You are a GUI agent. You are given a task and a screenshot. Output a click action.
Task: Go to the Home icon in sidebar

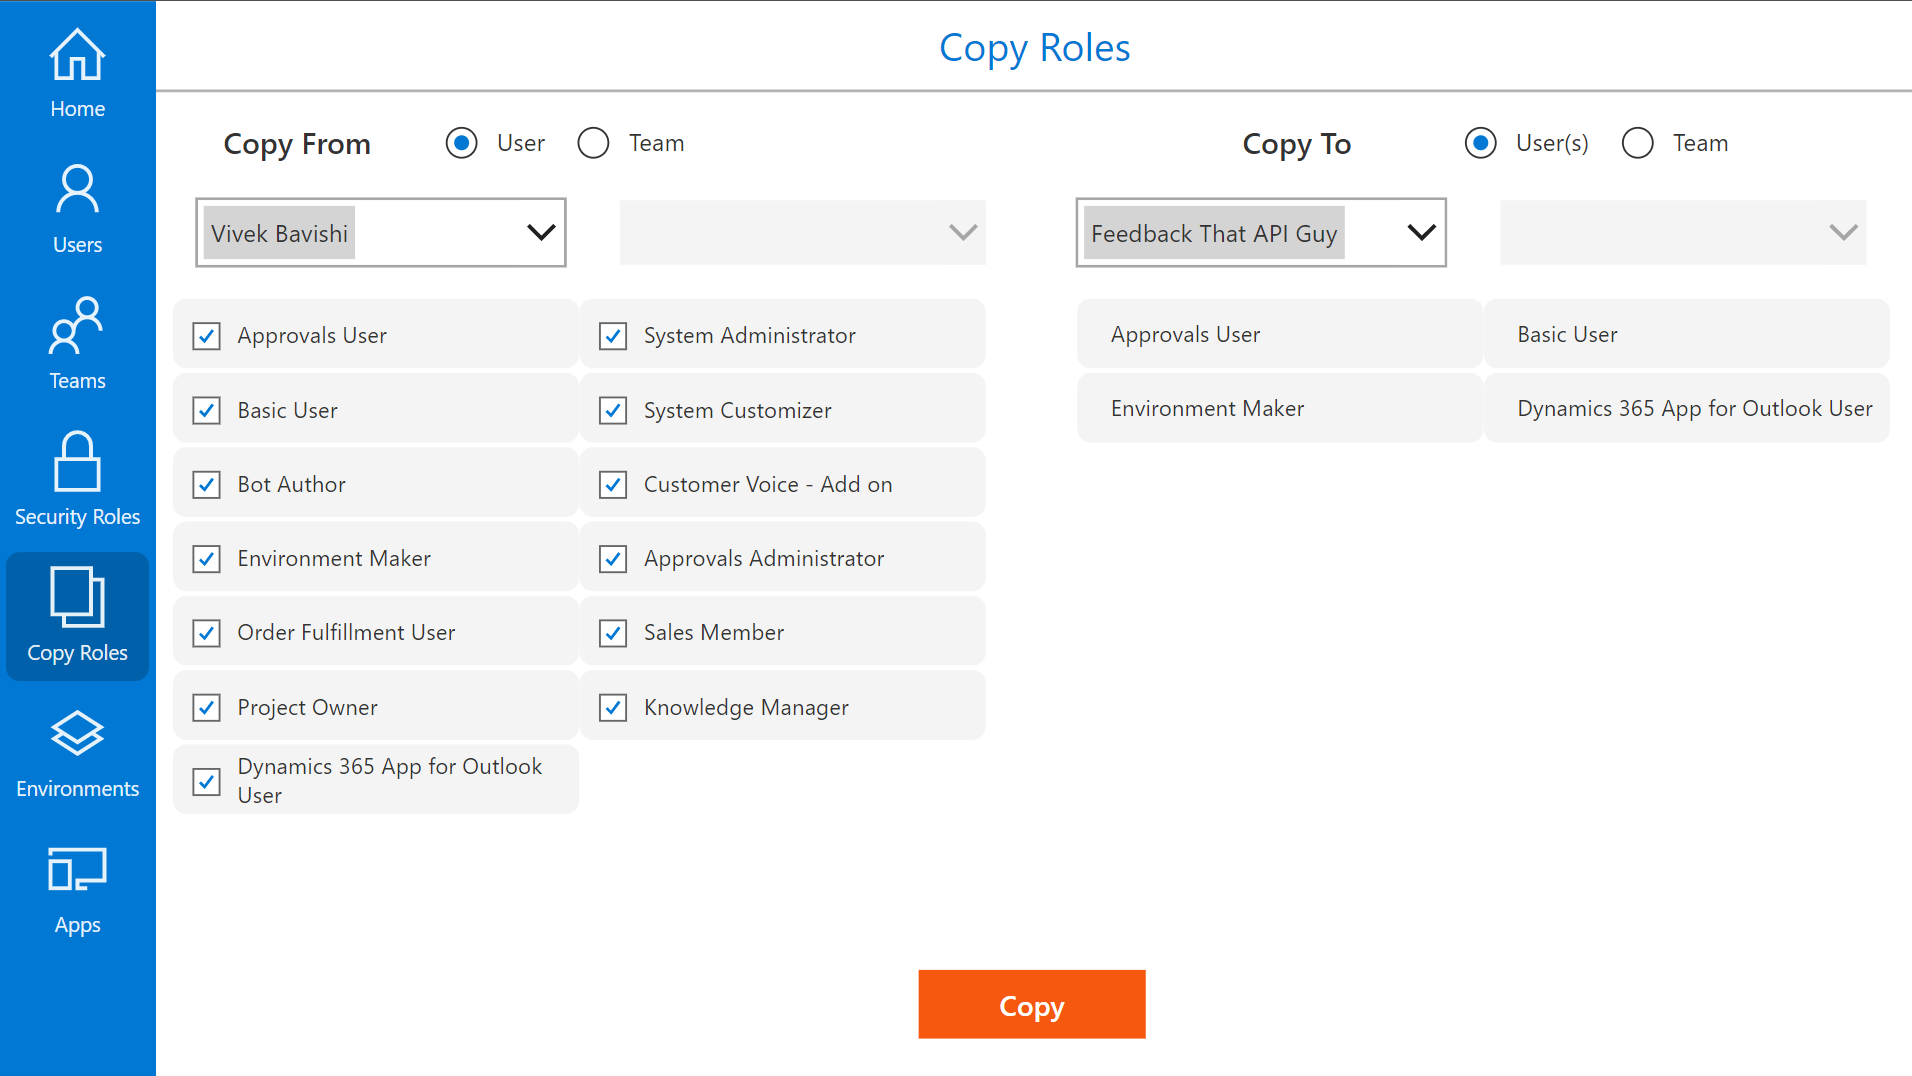point(77,55)
